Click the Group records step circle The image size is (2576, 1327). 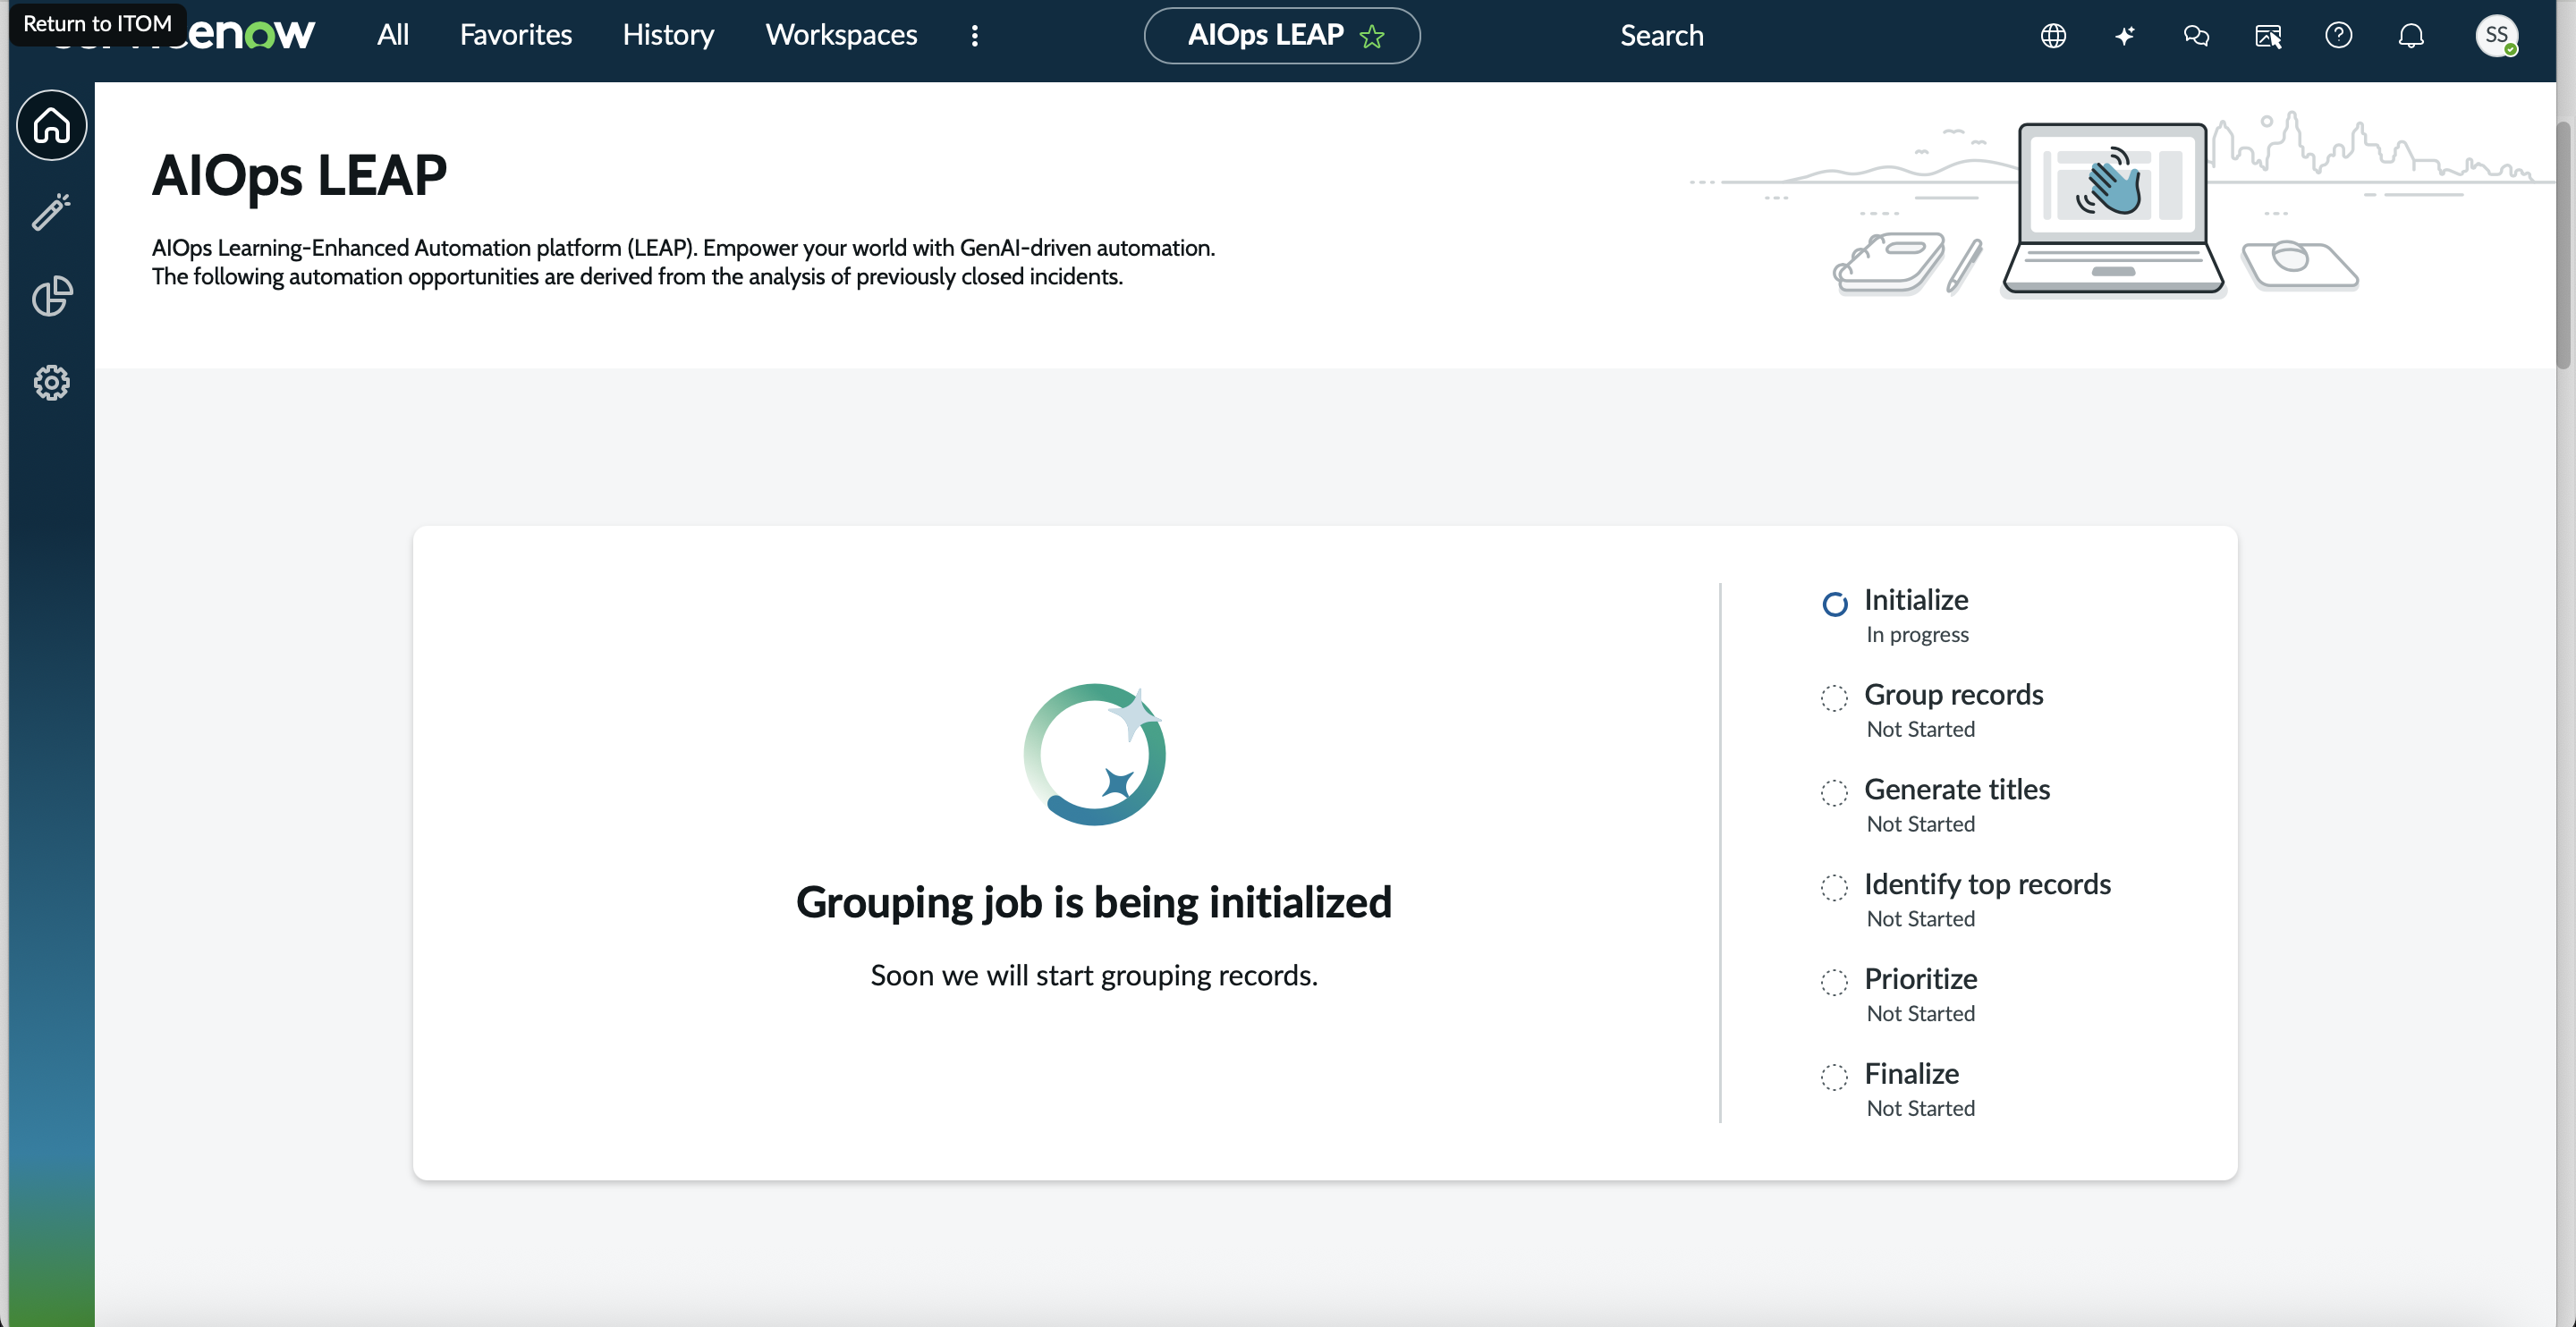1834,698
